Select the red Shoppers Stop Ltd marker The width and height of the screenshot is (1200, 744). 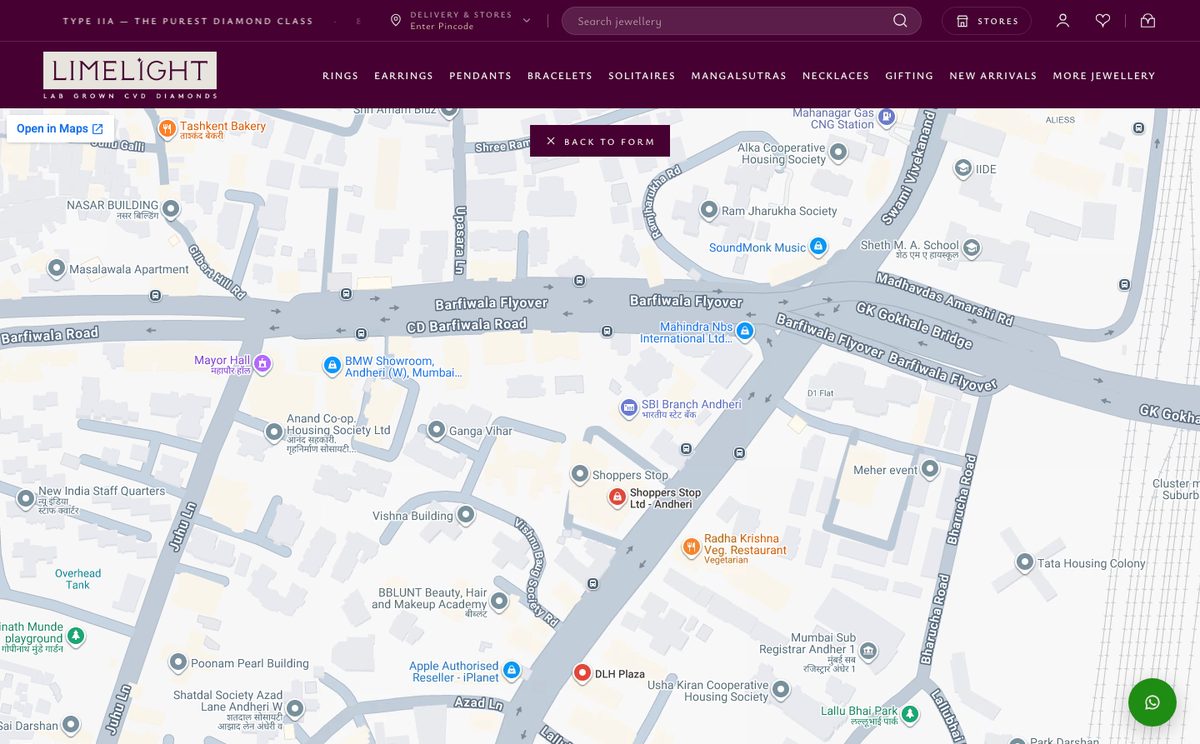coord(617,497)
